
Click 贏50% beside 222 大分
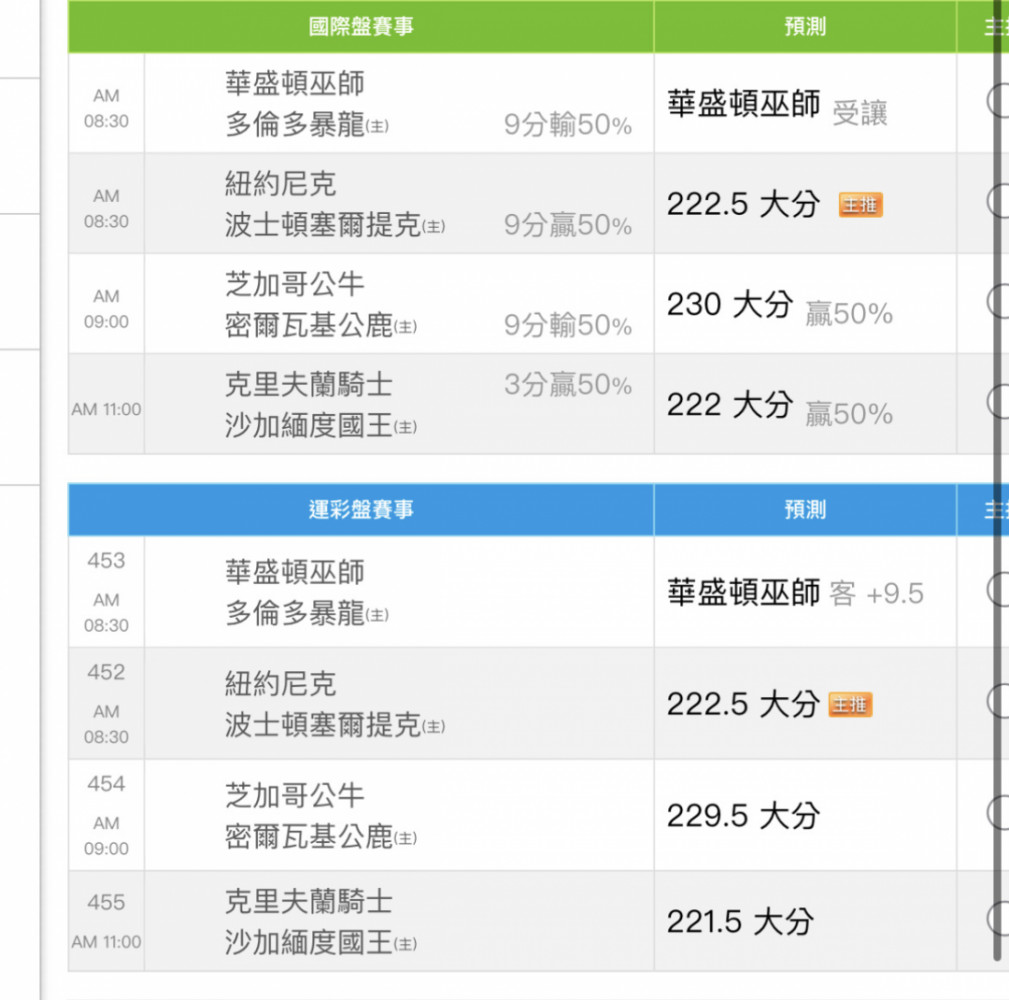coord(849,414)
